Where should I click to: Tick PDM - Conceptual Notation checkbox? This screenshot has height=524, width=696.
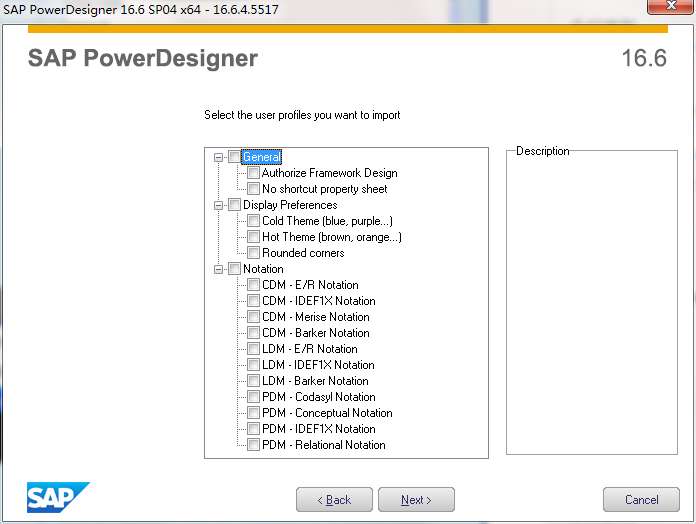click(253, 413)
